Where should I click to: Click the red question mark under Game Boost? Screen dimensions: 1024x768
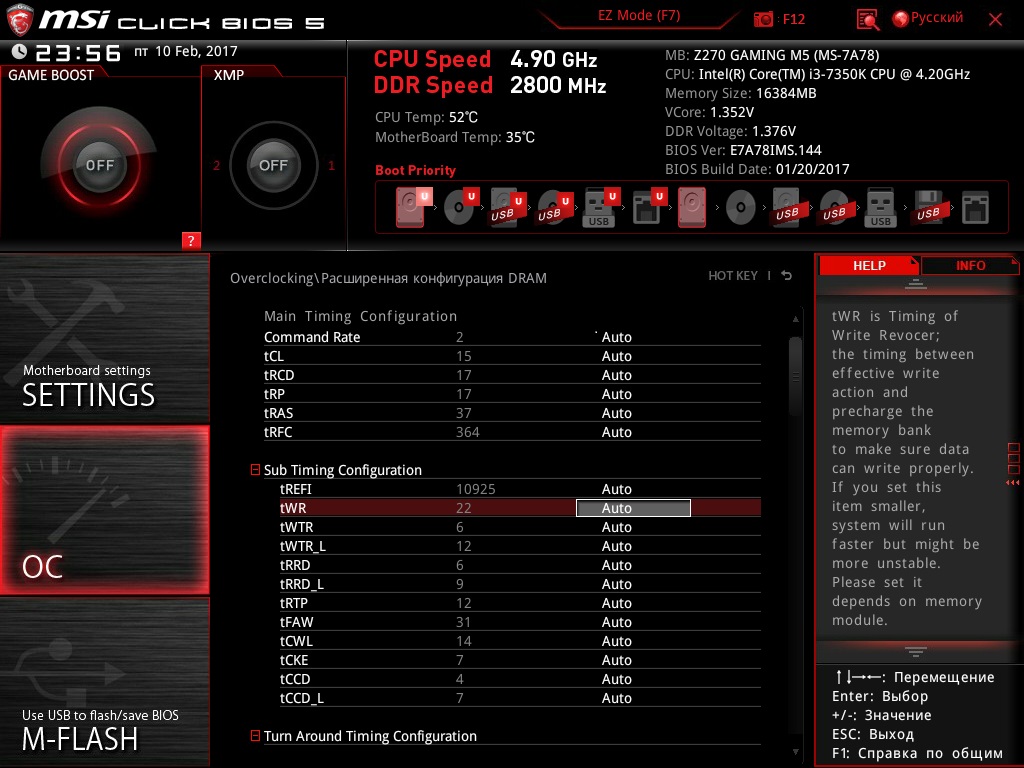point(191,240)
